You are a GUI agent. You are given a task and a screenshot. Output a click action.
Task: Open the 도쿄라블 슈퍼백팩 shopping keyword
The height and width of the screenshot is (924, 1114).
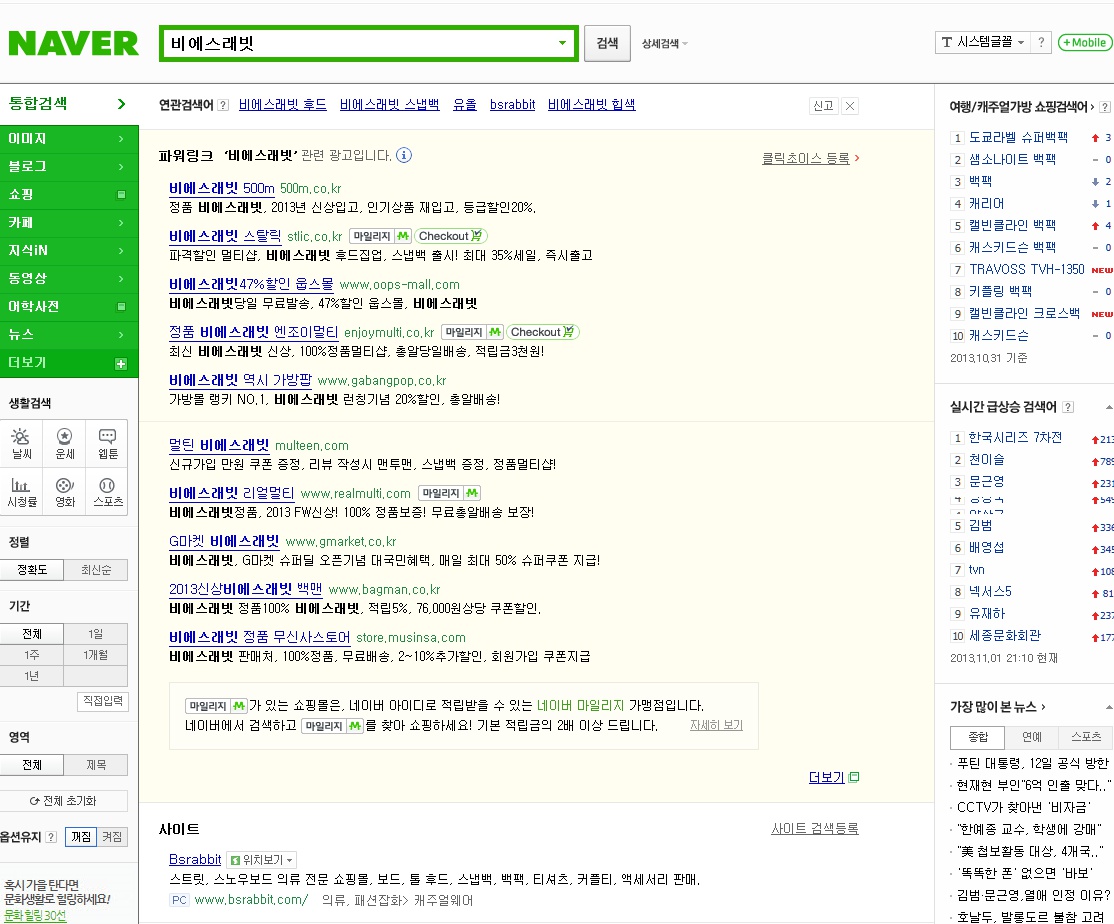pyautogui.click(x=1019, y=137)
